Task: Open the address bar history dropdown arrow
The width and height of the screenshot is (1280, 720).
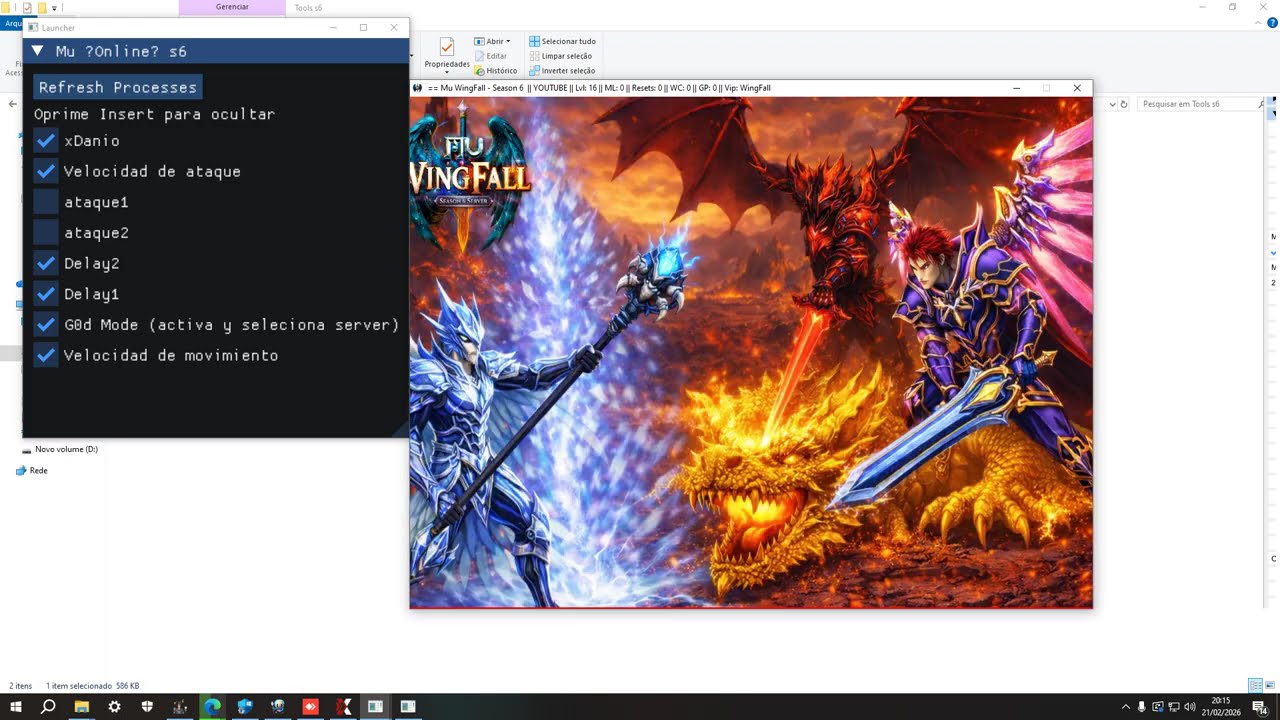Action: point(1112,104)
